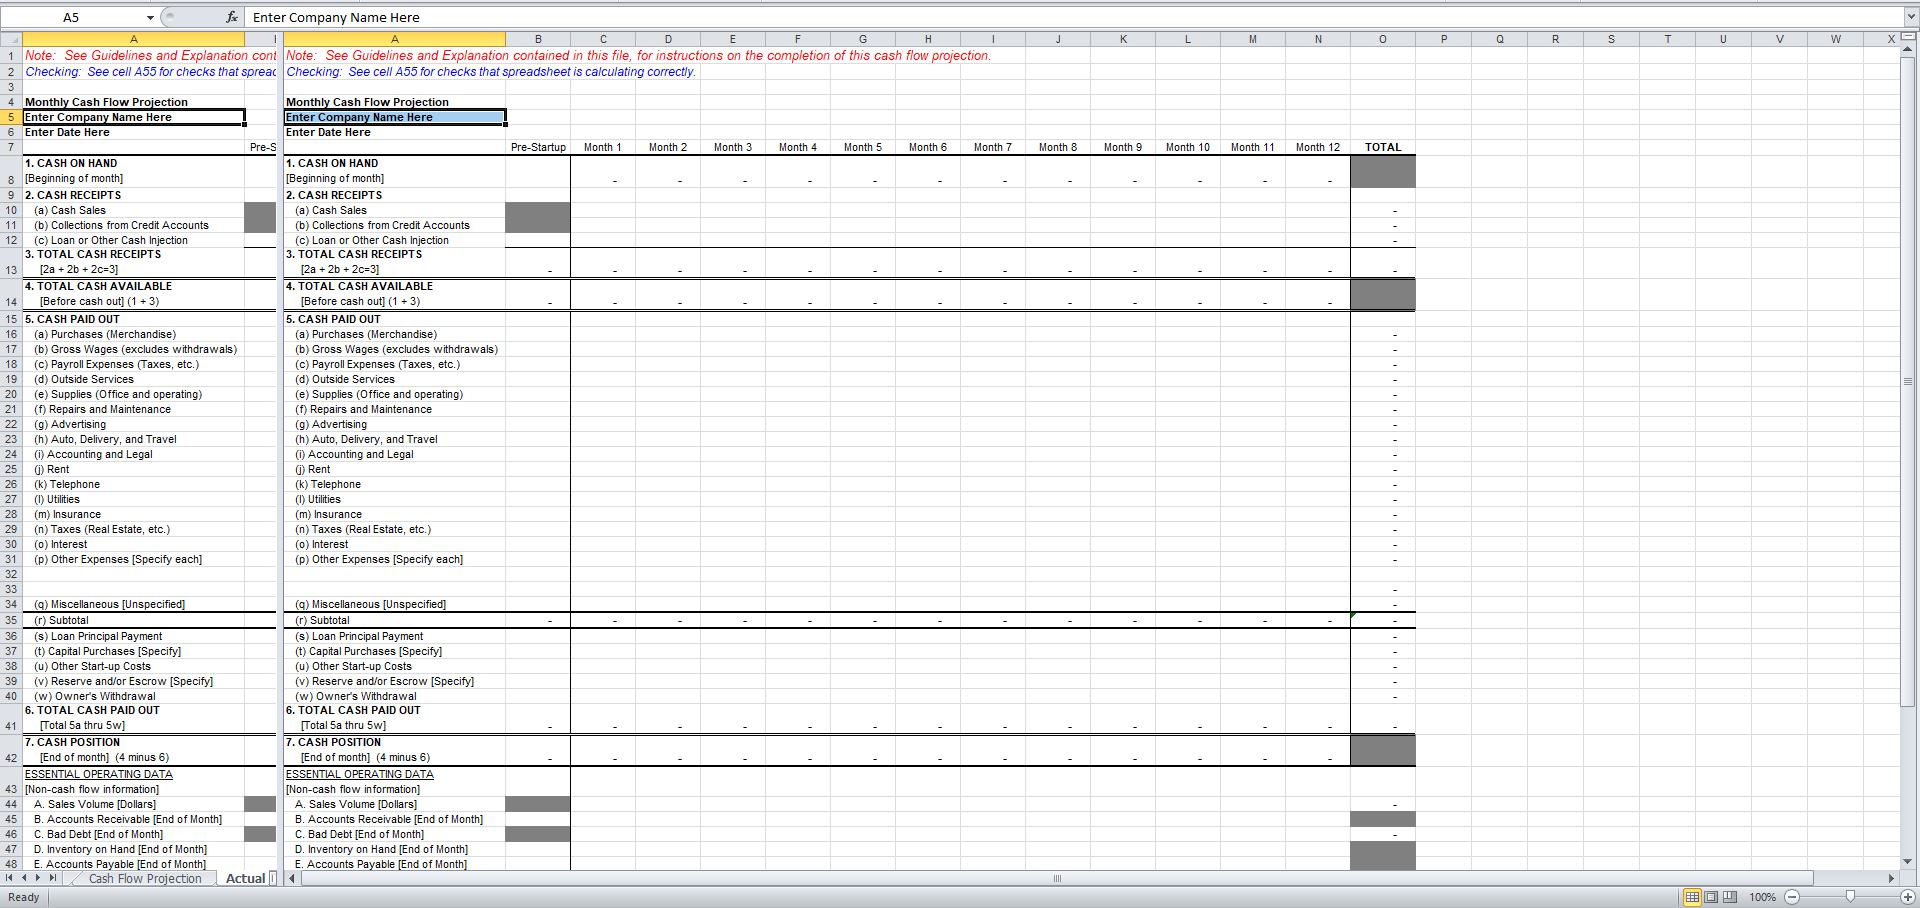Click '7. CASH POSITION' in right pane

[333, 742]
